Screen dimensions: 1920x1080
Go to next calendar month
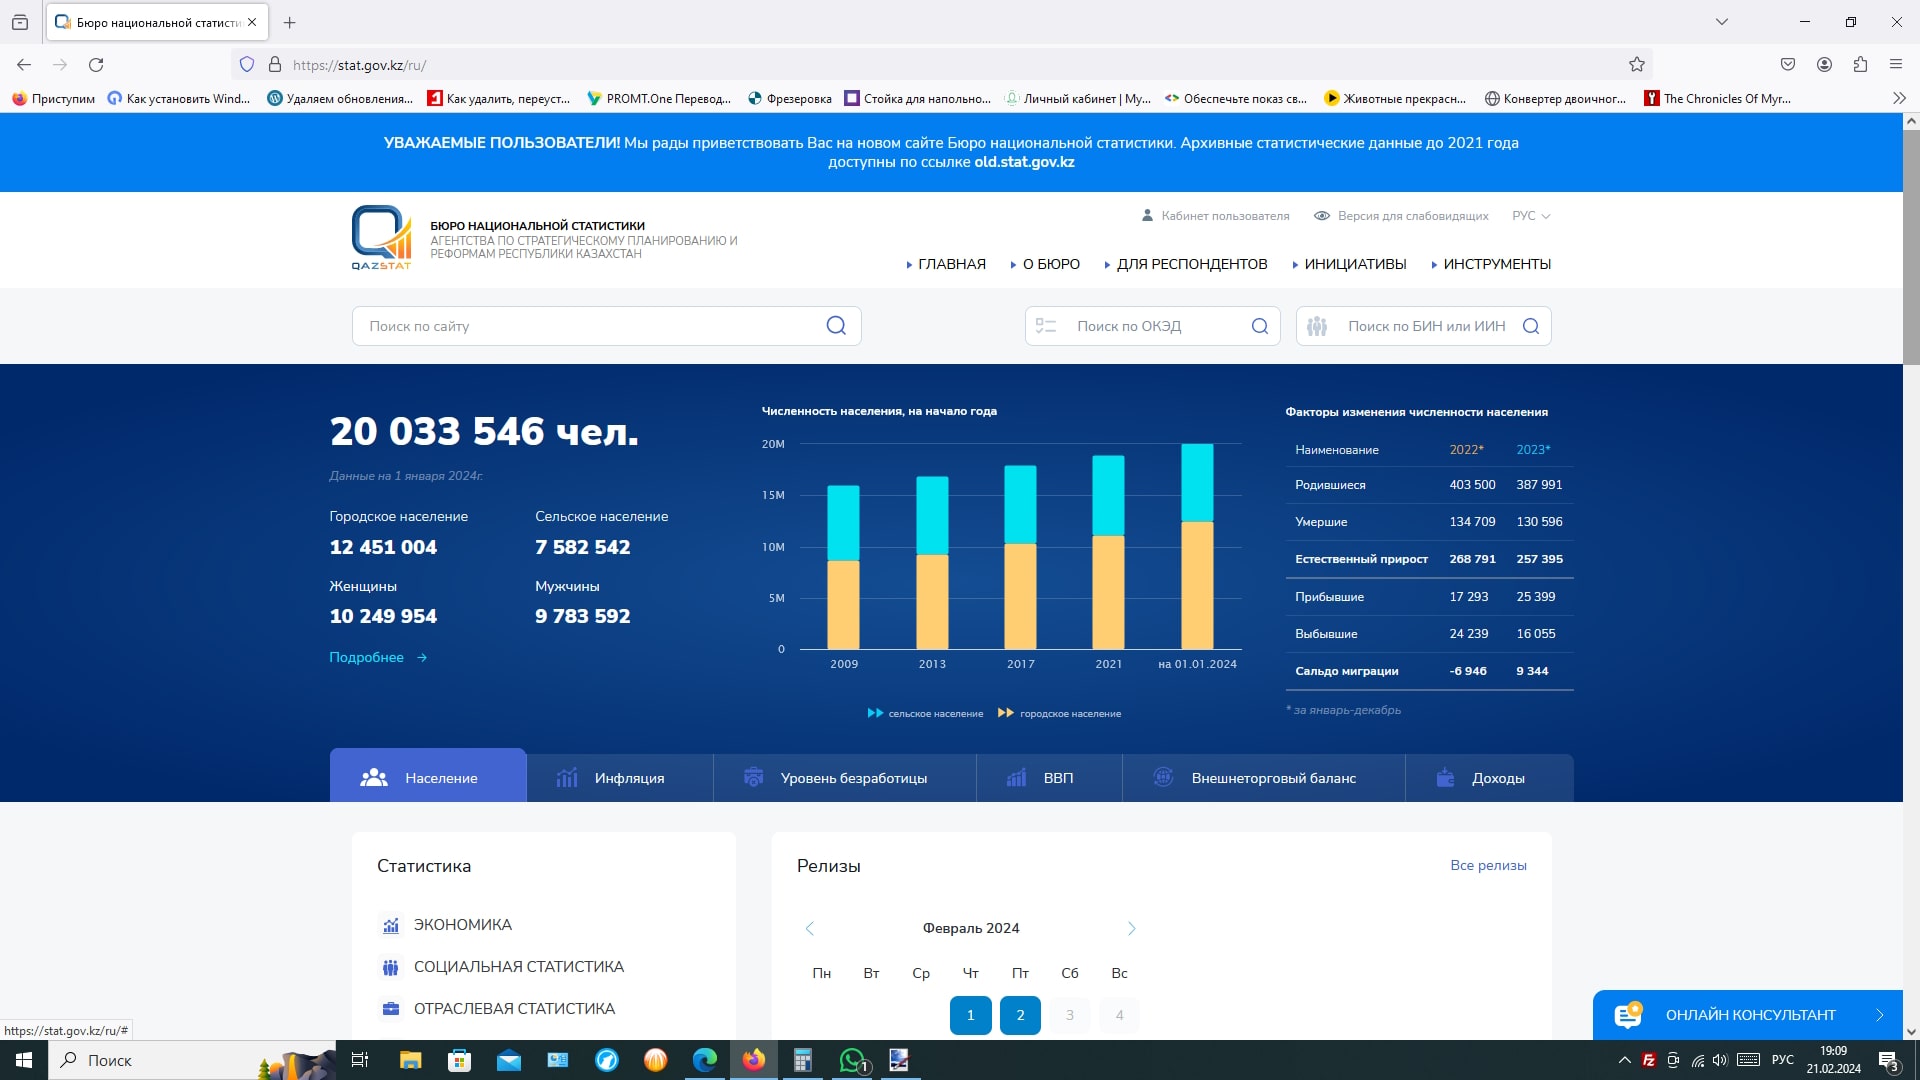(x=1131, y=928)
